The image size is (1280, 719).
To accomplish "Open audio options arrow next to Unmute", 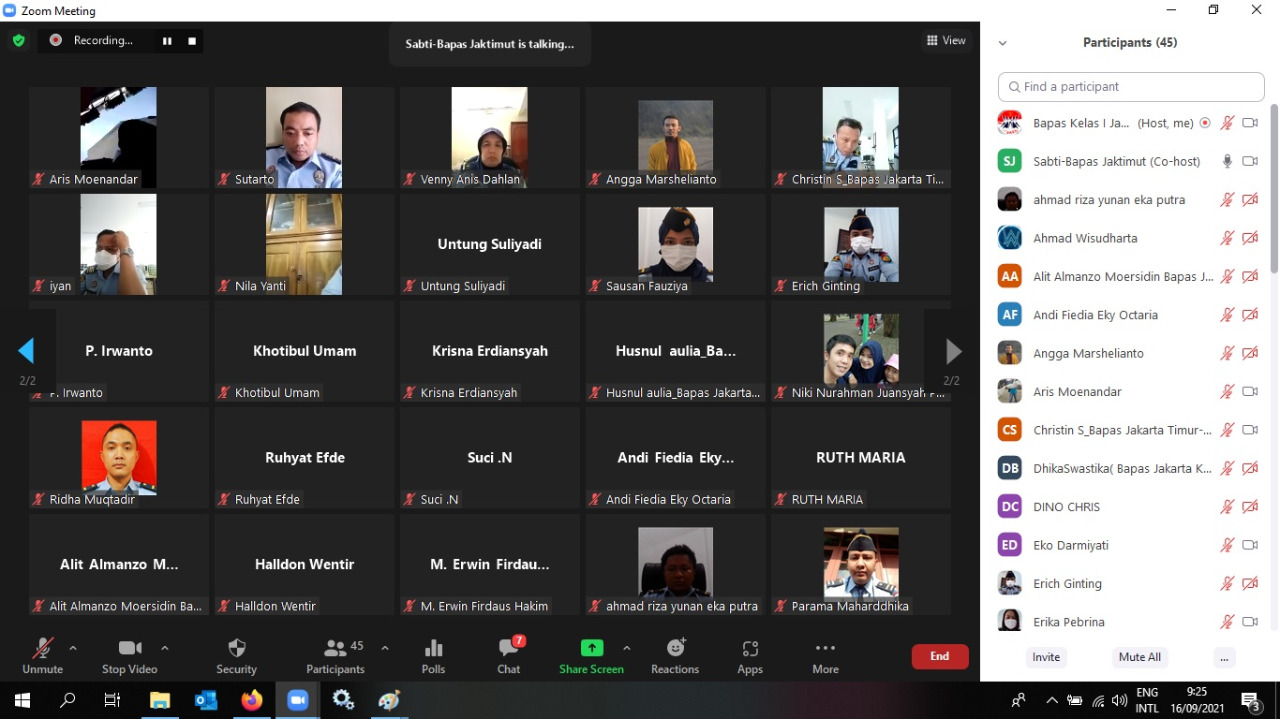I will pos(73,648).
